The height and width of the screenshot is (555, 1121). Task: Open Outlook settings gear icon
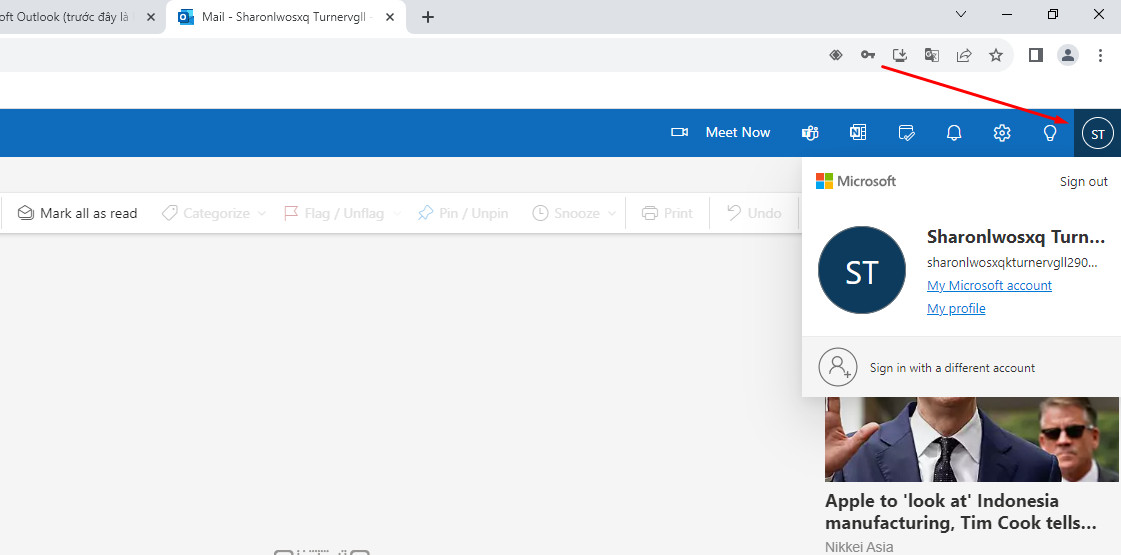pyautogui.click(x=1002, y=132)
